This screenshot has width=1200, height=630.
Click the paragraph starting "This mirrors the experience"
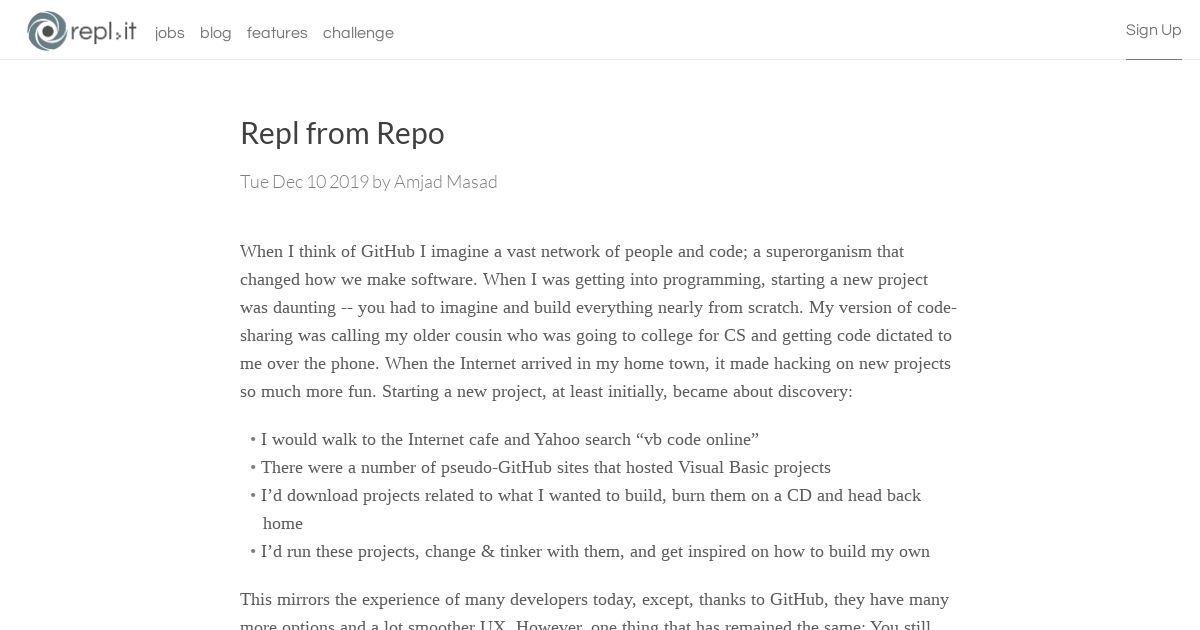click(x=595, y=612)
